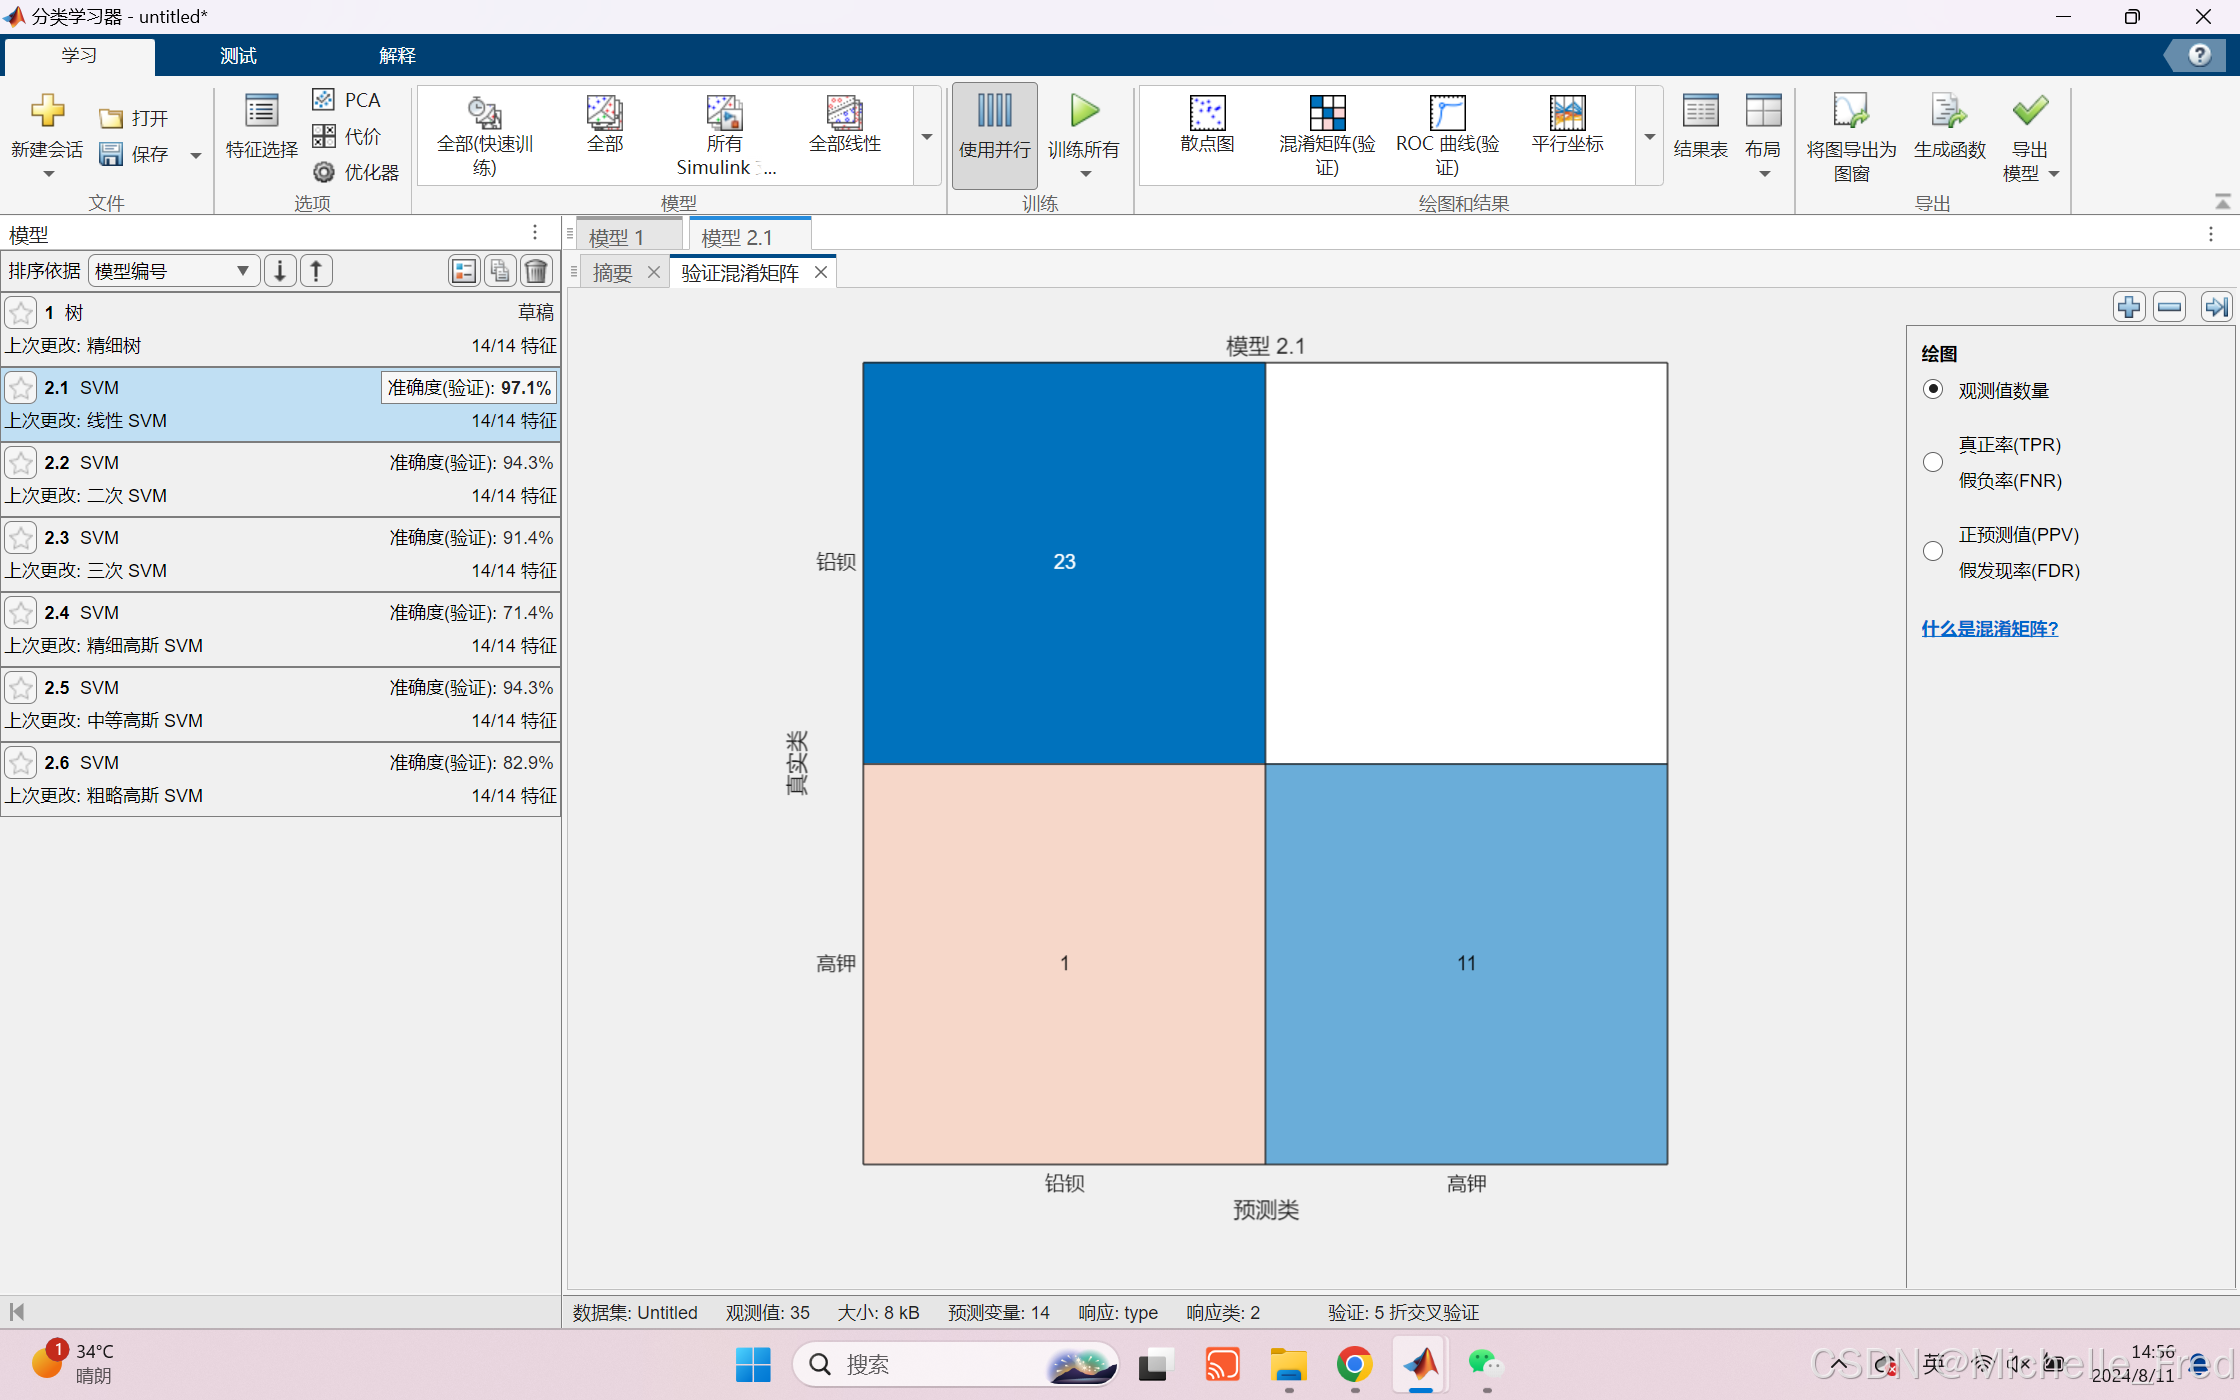Screen dimensions: 2240x1400
Task: Open the 排序依据 模型编号 dropdown
Action: tap(173, 271)
